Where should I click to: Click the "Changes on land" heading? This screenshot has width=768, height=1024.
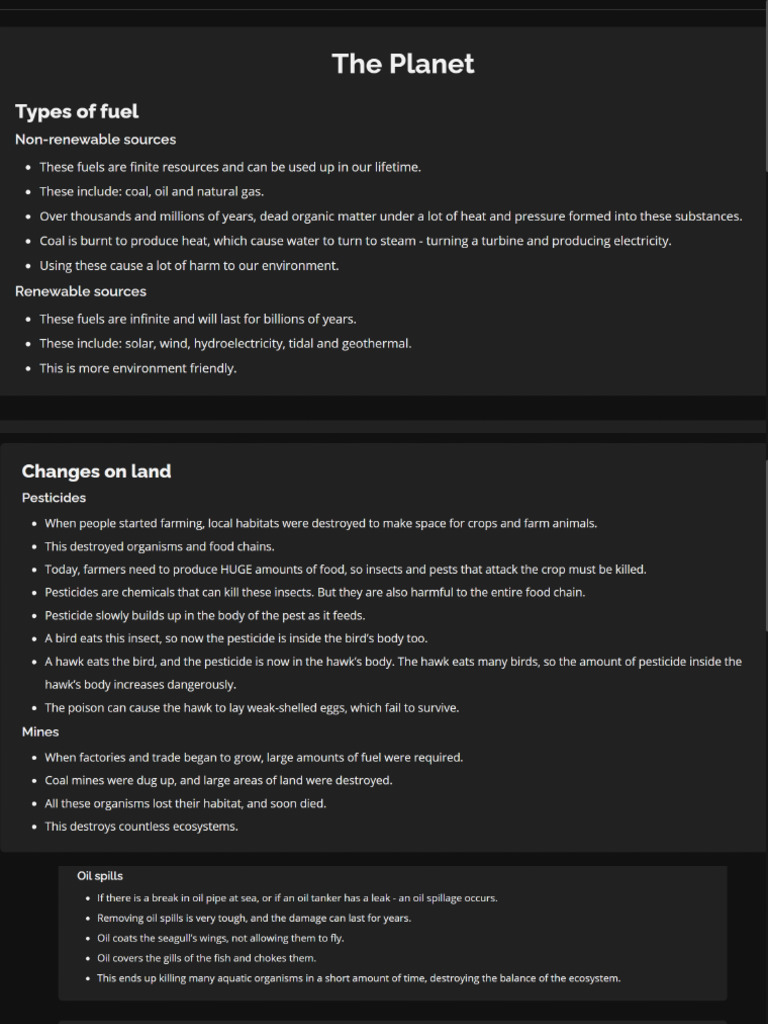pyautogui.click(x=96, y=472)
